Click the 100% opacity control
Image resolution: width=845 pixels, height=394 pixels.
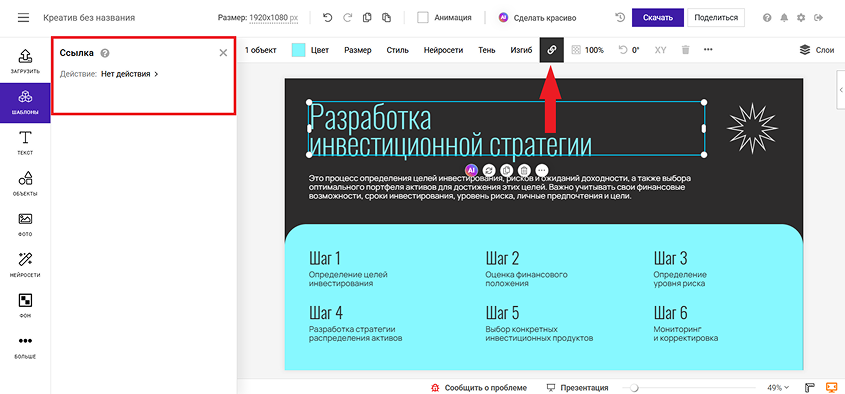588,50
